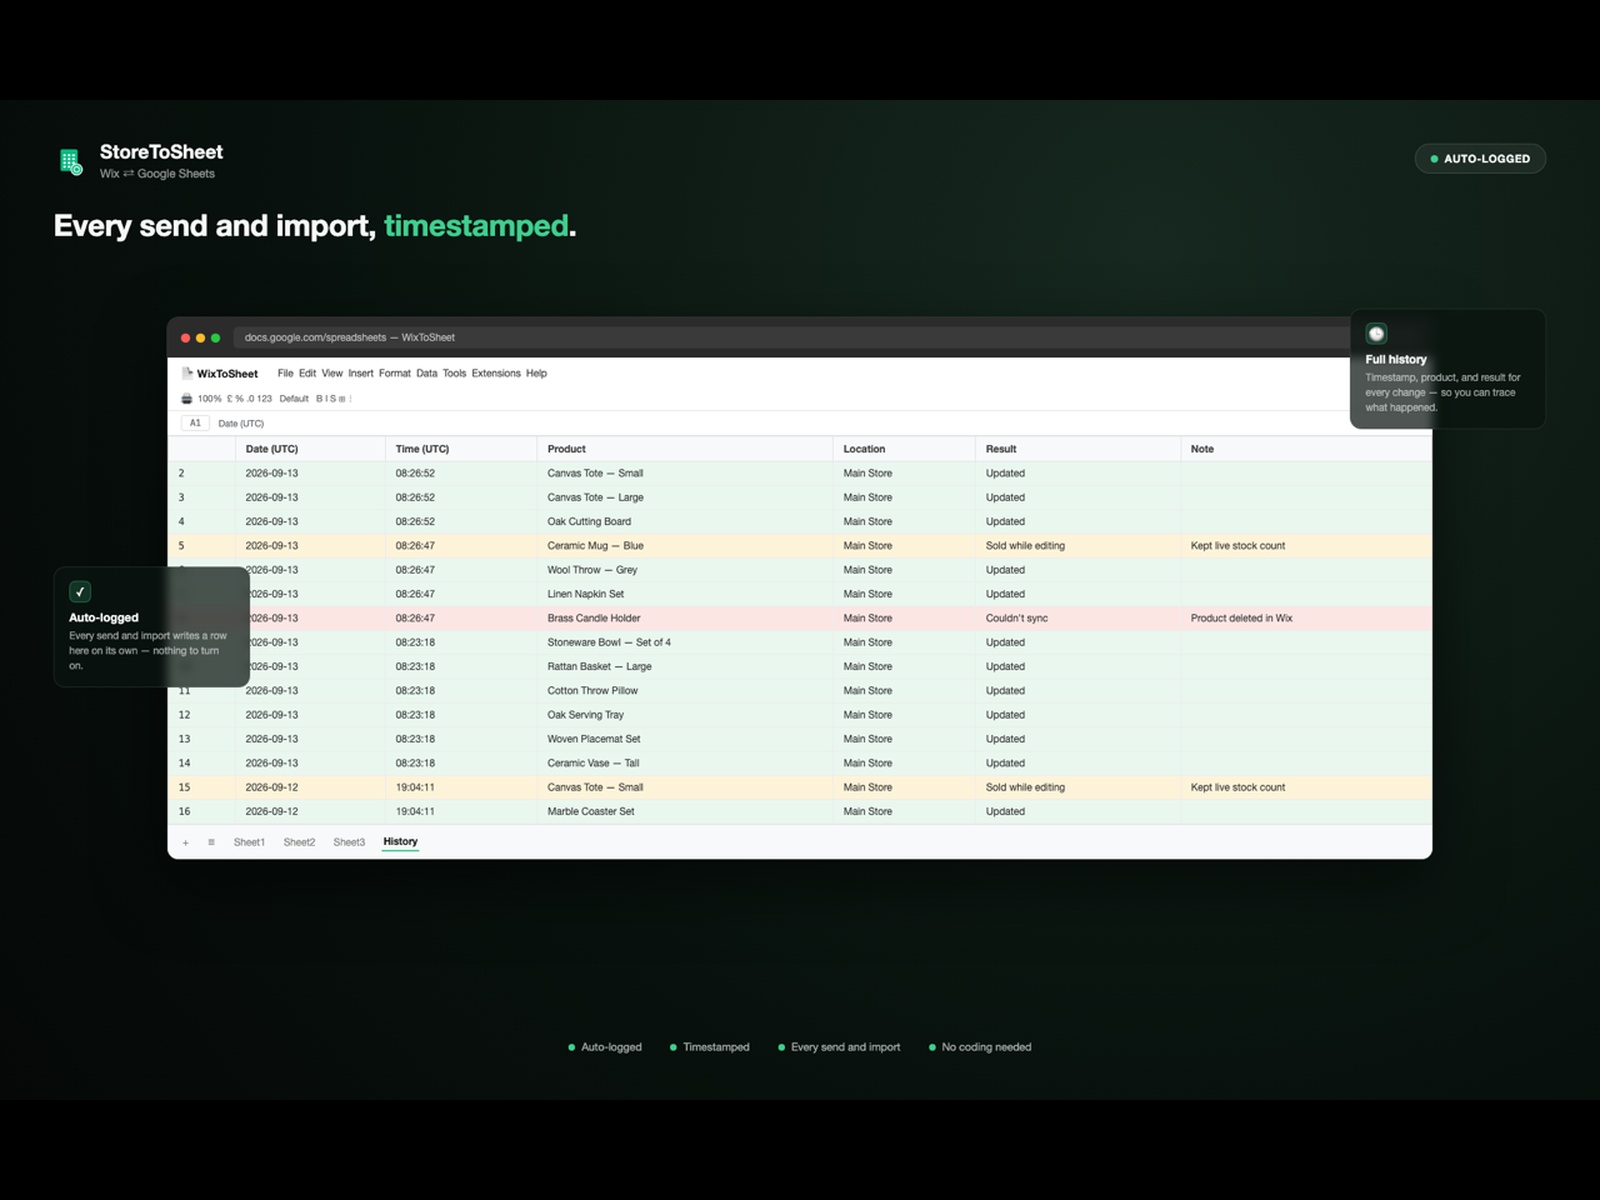Switch to the Sheet3 tab
Viewport: 1600px width, 1200px height.
click(349, 842)
